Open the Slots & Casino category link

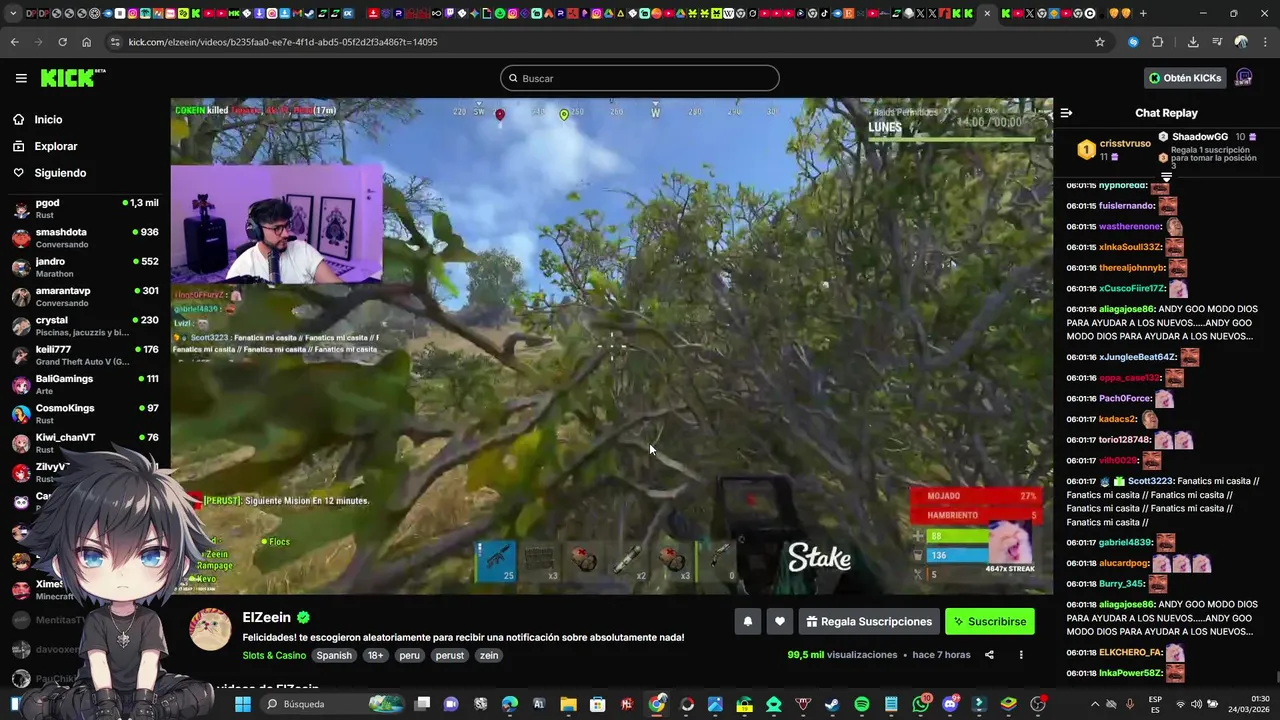(x=274, y=656)
